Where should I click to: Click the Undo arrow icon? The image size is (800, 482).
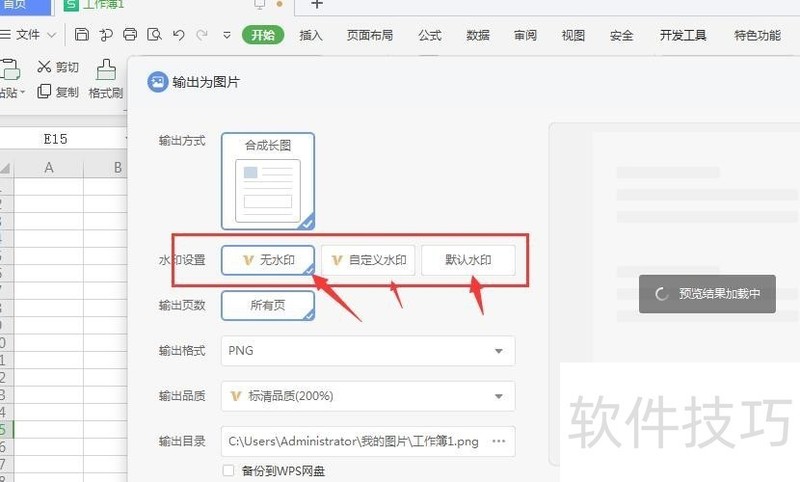(179, 35)
